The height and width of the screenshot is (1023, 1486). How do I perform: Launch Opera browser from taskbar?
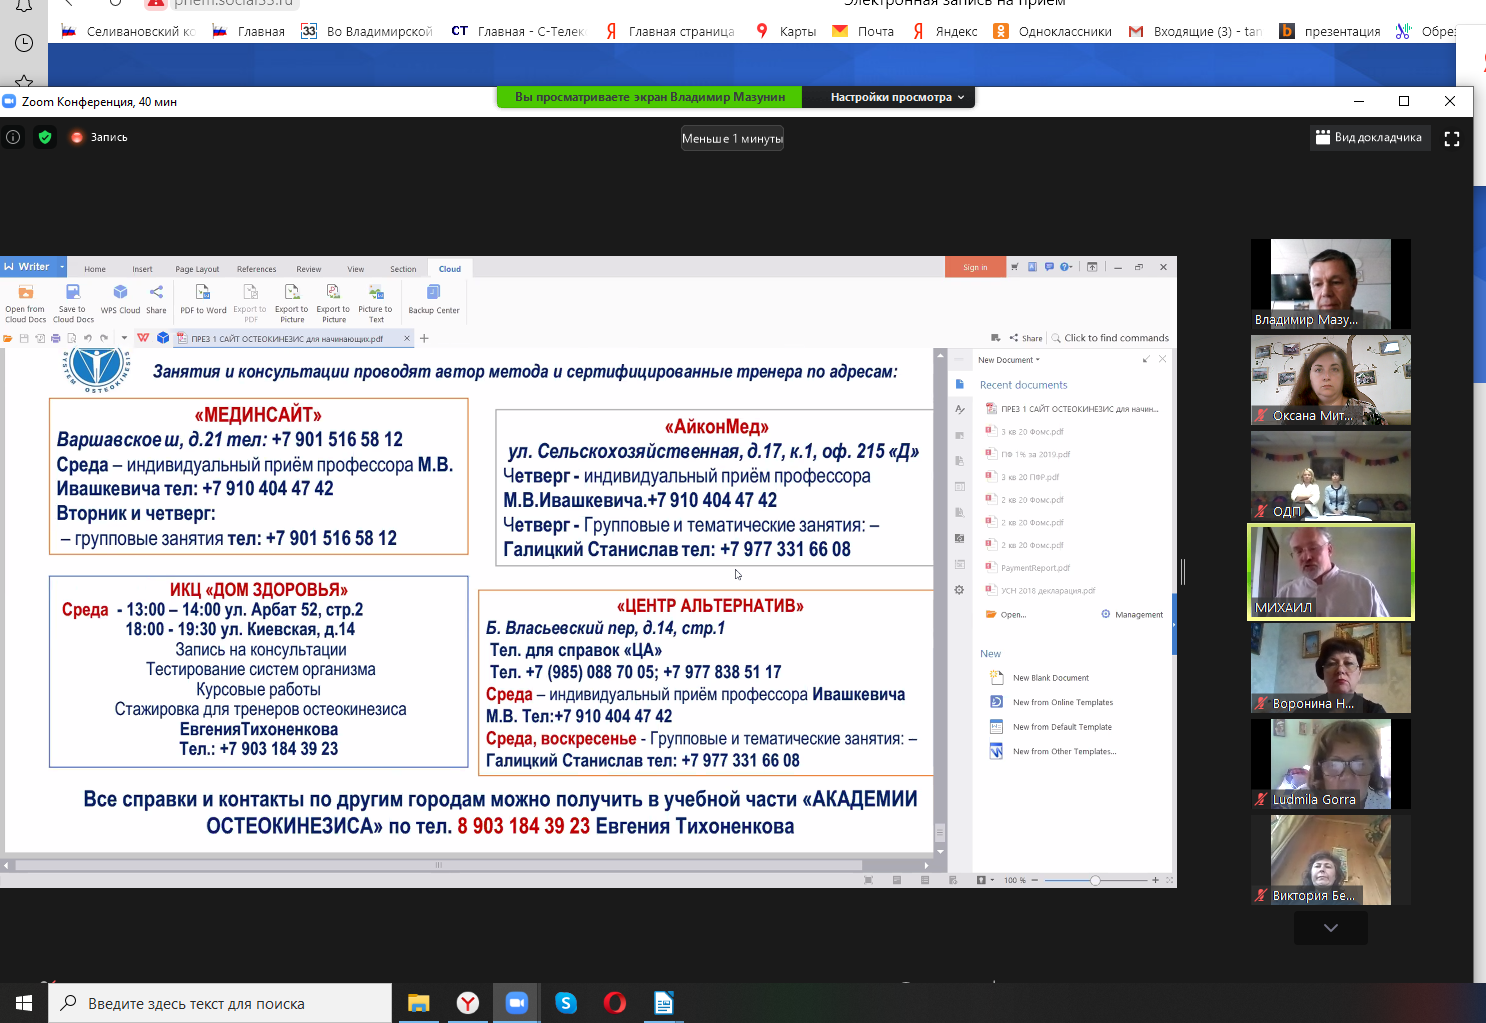615,1003
